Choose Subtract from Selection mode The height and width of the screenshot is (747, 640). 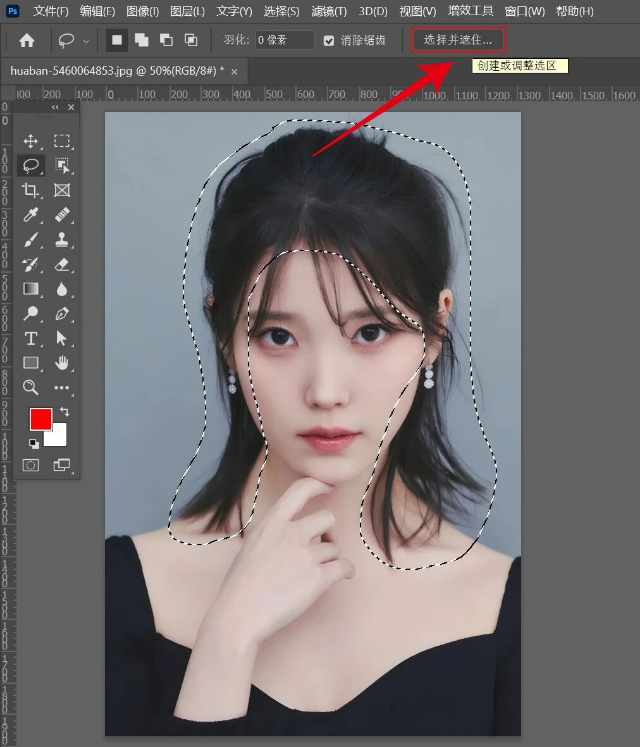(x=166, y=40)
